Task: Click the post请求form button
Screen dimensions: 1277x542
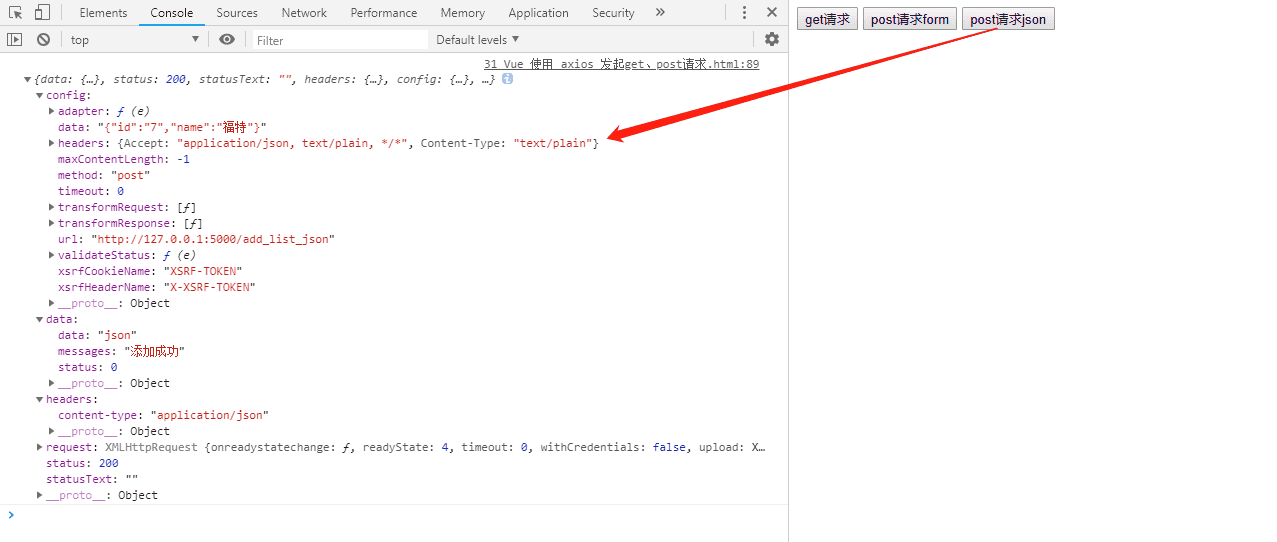Action: (910, 19)
